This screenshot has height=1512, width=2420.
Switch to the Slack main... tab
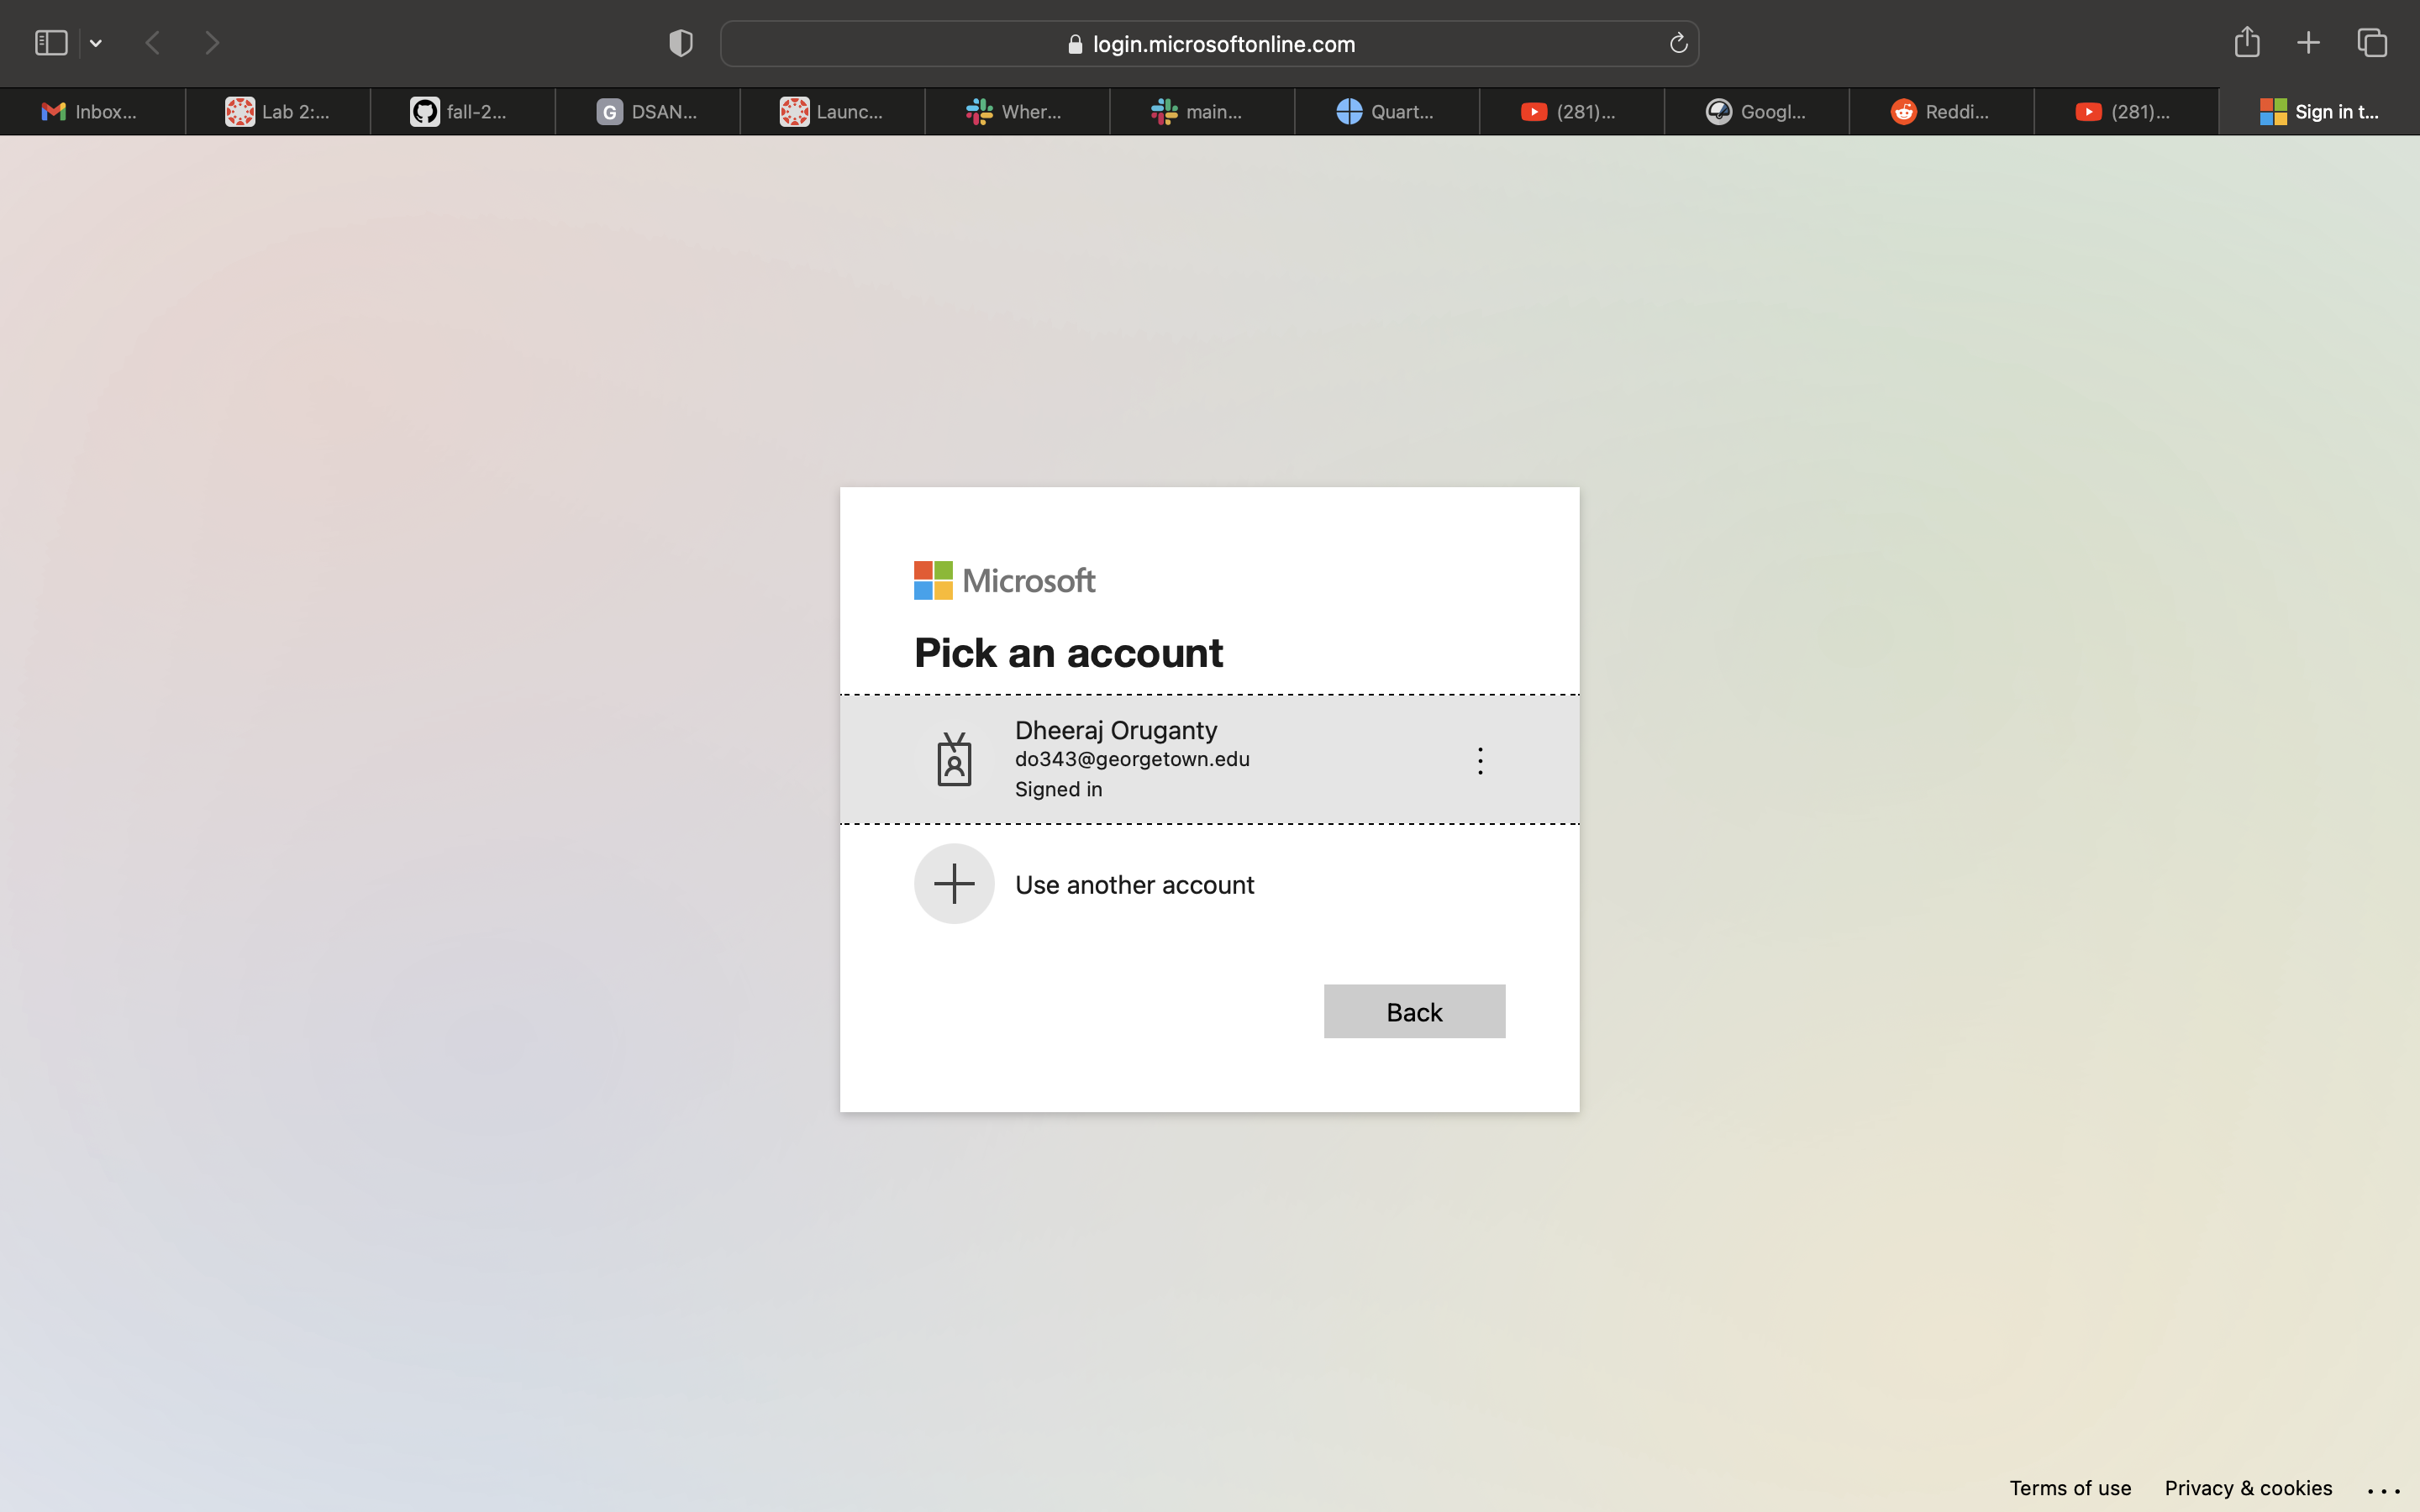pyautogui.click(x=1203, y=112)
